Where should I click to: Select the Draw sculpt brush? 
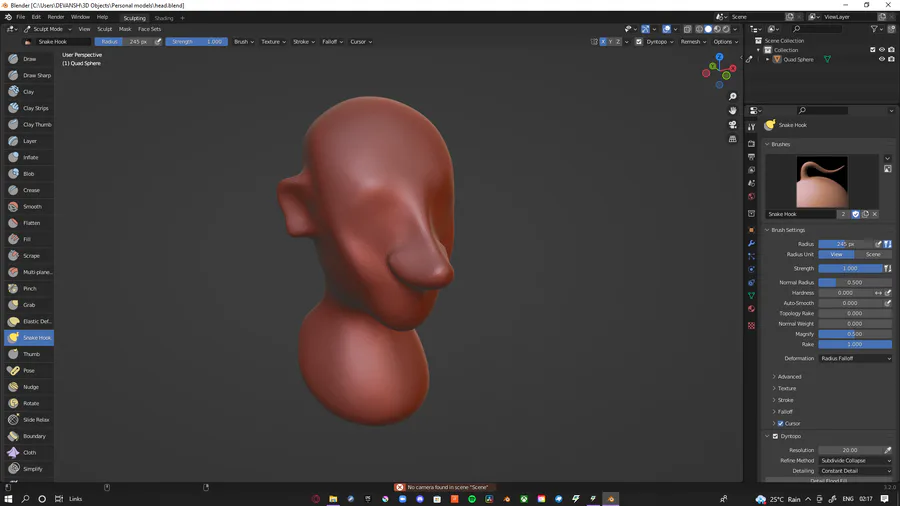(29, 59)
